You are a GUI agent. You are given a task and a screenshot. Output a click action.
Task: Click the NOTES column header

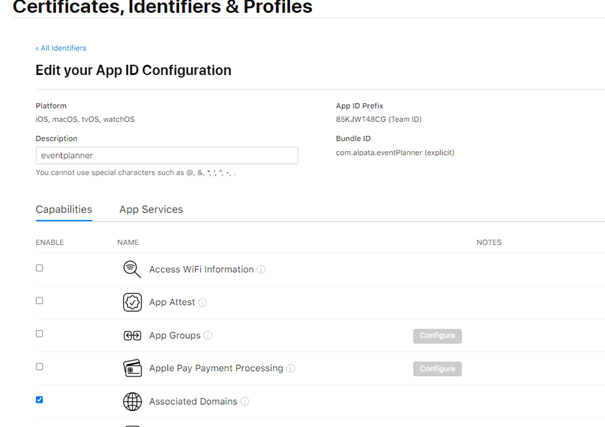[x=489, y=242]
